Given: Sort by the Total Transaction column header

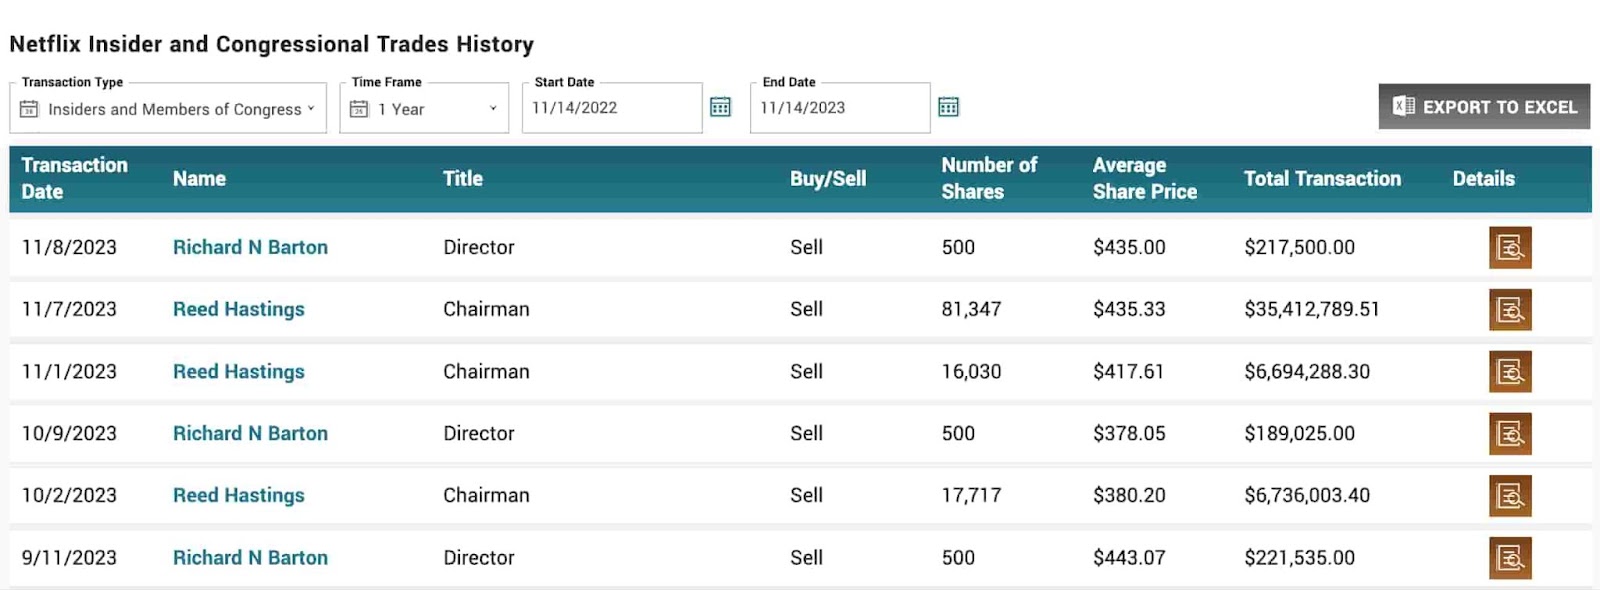Looking at the screenshot, I should pyautogui.click(x=1322, y=179).
